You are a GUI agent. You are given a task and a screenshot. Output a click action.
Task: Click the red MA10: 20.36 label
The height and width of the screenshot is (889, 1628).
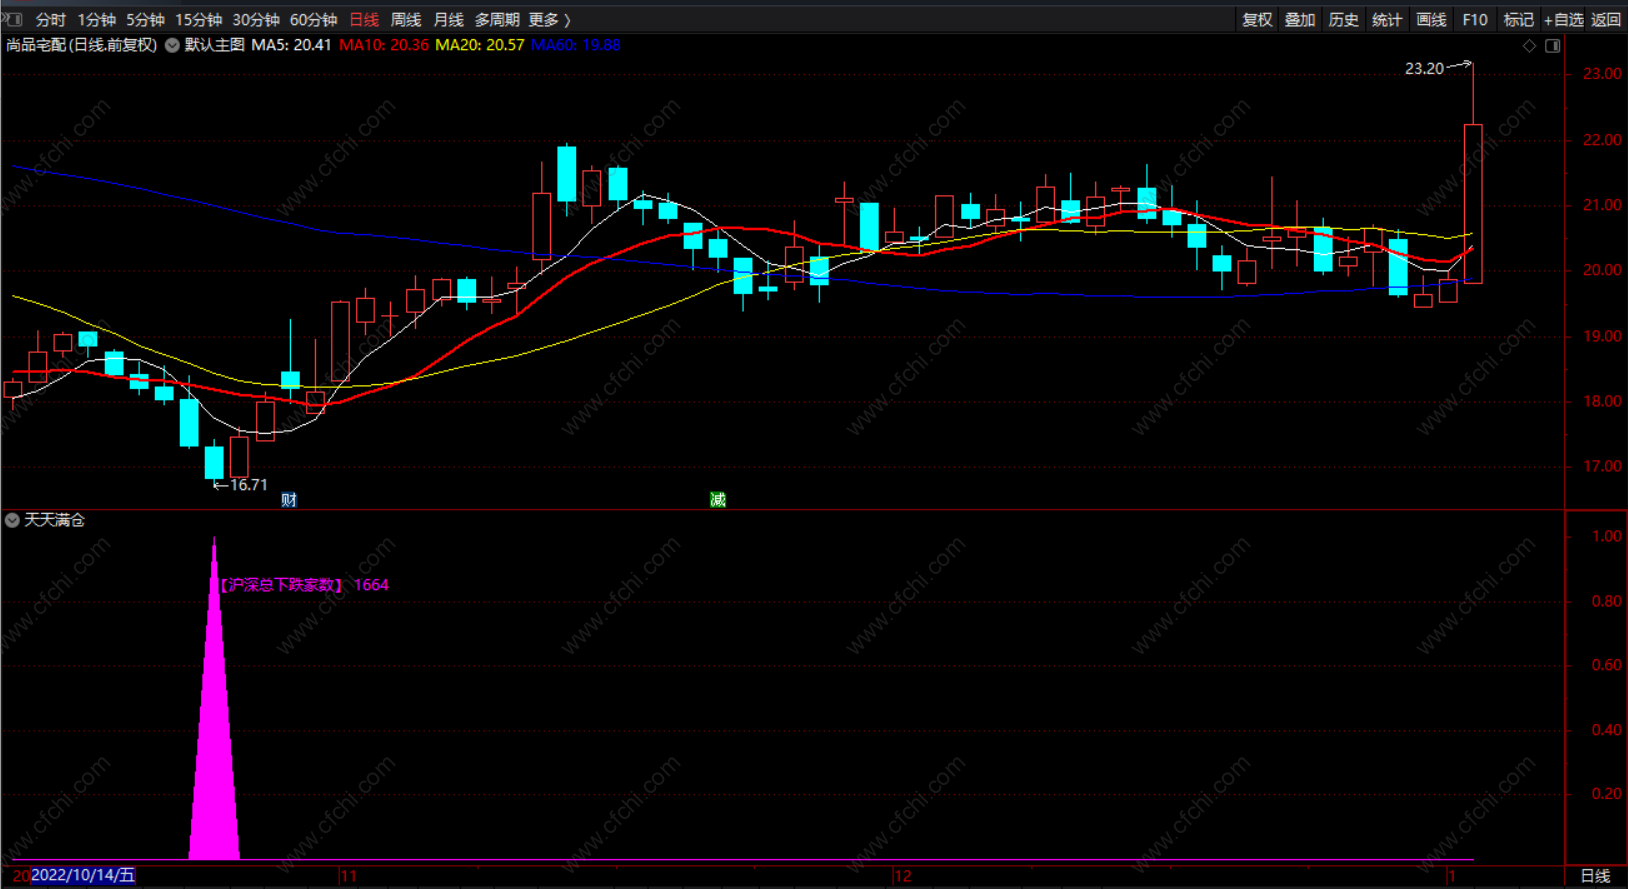click(384, 45)
